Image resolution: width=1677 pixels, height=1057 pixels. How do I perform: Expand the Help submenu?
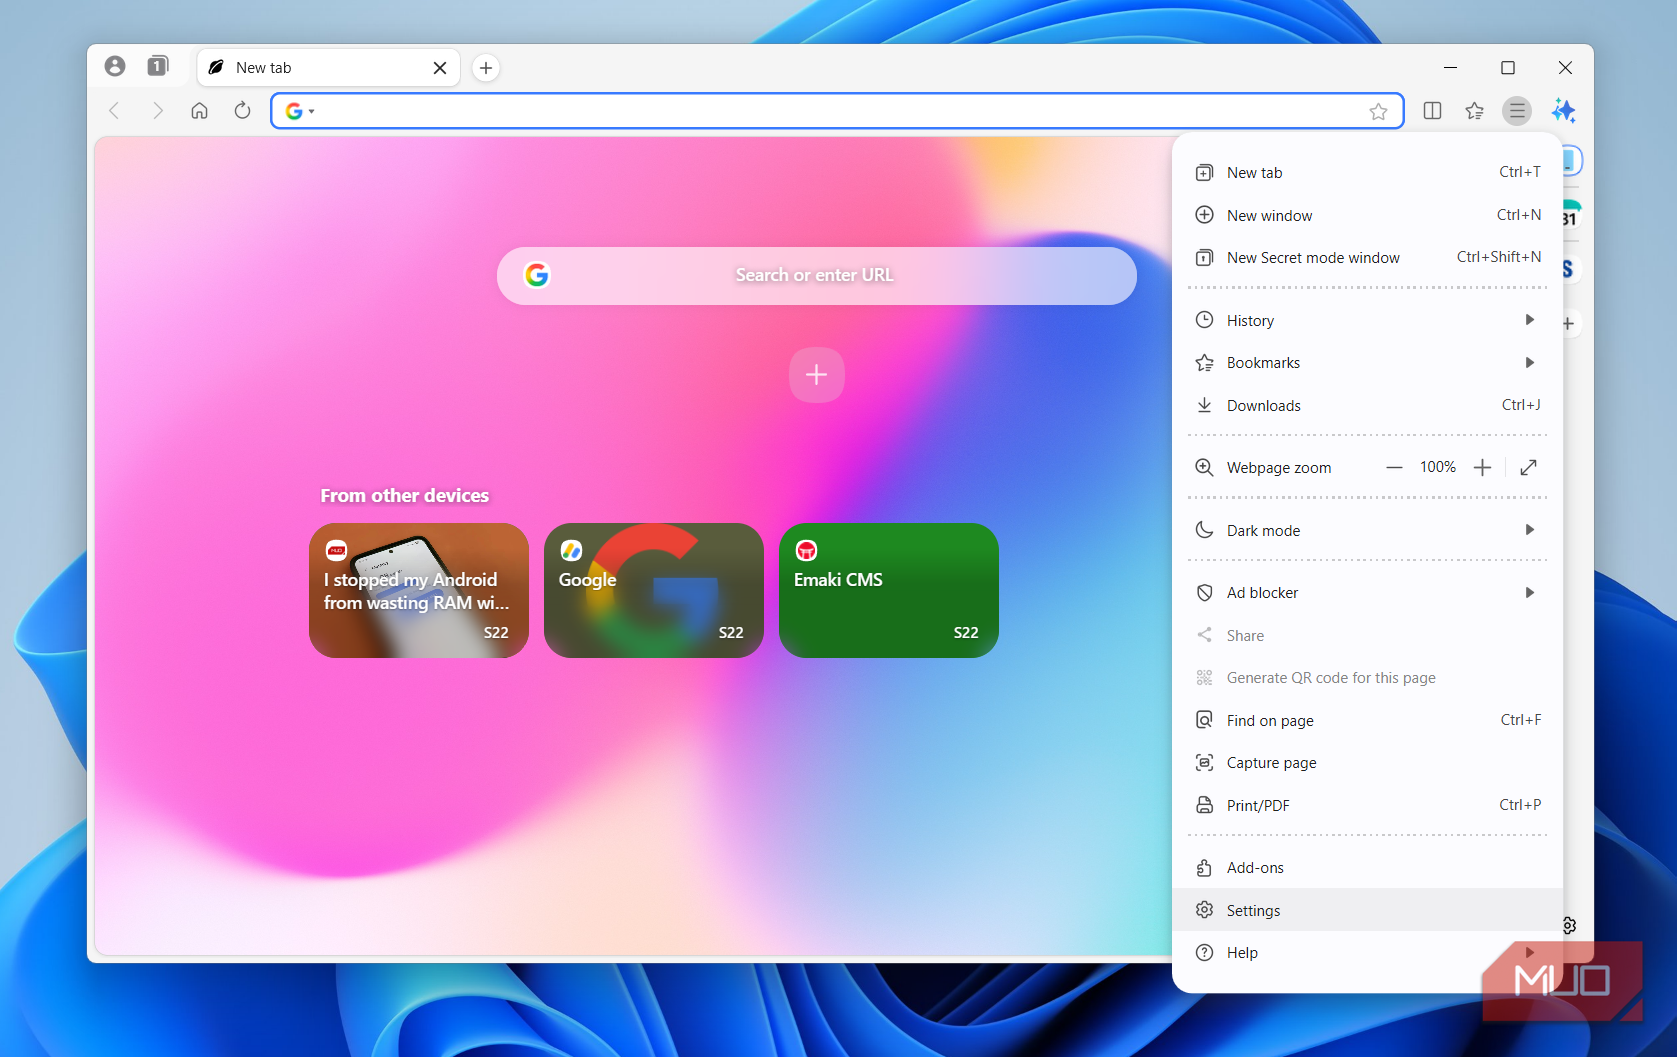pyautogui.click(x=1367, y=953)
